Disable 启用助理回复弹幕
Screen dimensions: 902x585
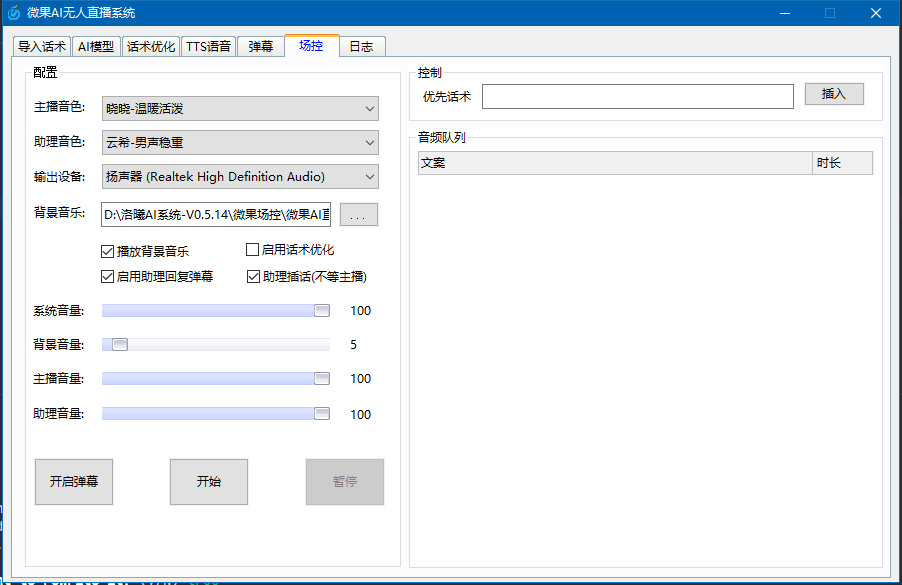pos(107,275)
